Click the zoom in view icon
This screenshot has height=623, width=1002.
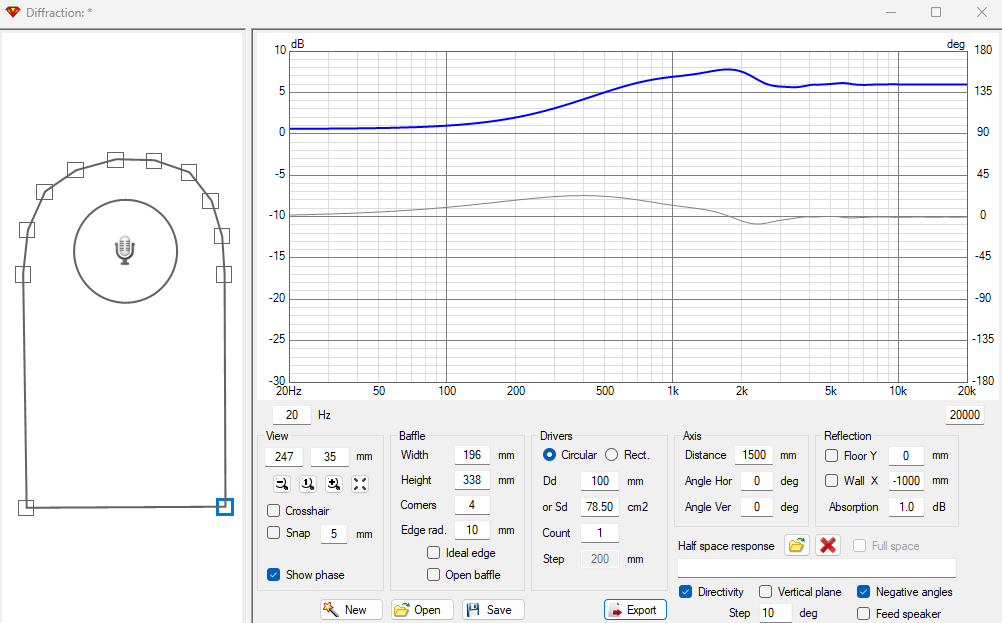click(334, 484)
